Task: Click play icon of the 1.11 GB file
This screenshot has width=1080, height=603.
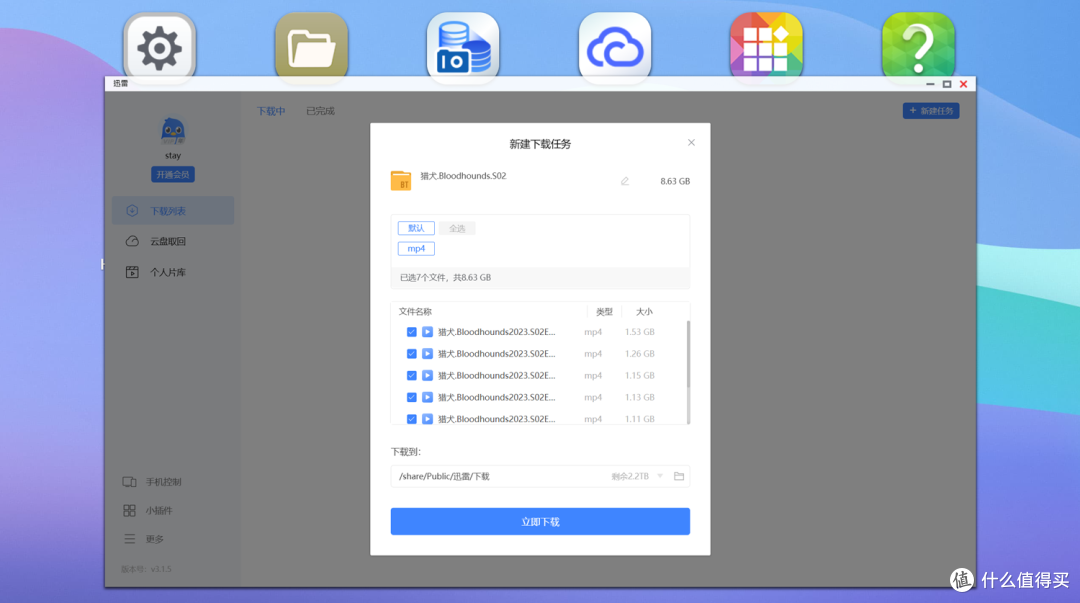Action: tap(428, 419)
